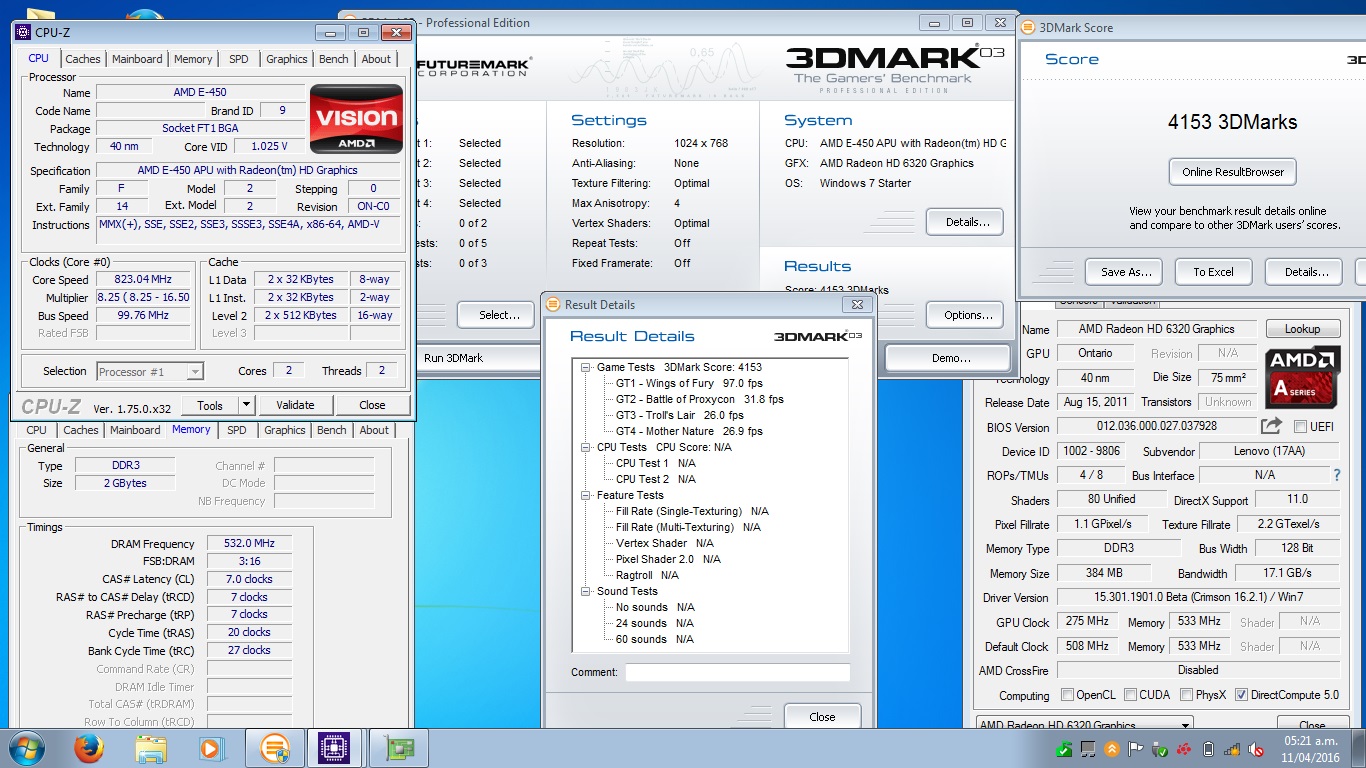This screenshot has width=1366, height=768.
Task: Click the orange double-chevron tray icon
Action: tap(1111, 748)
